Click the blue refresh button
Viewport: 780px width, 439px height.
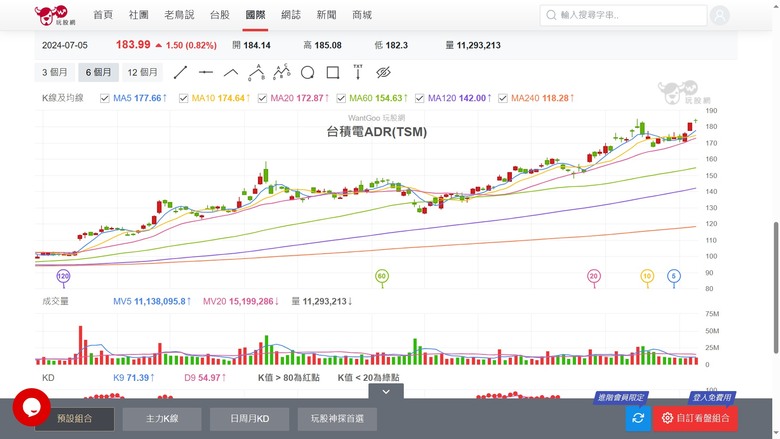[x=638, y=418]
